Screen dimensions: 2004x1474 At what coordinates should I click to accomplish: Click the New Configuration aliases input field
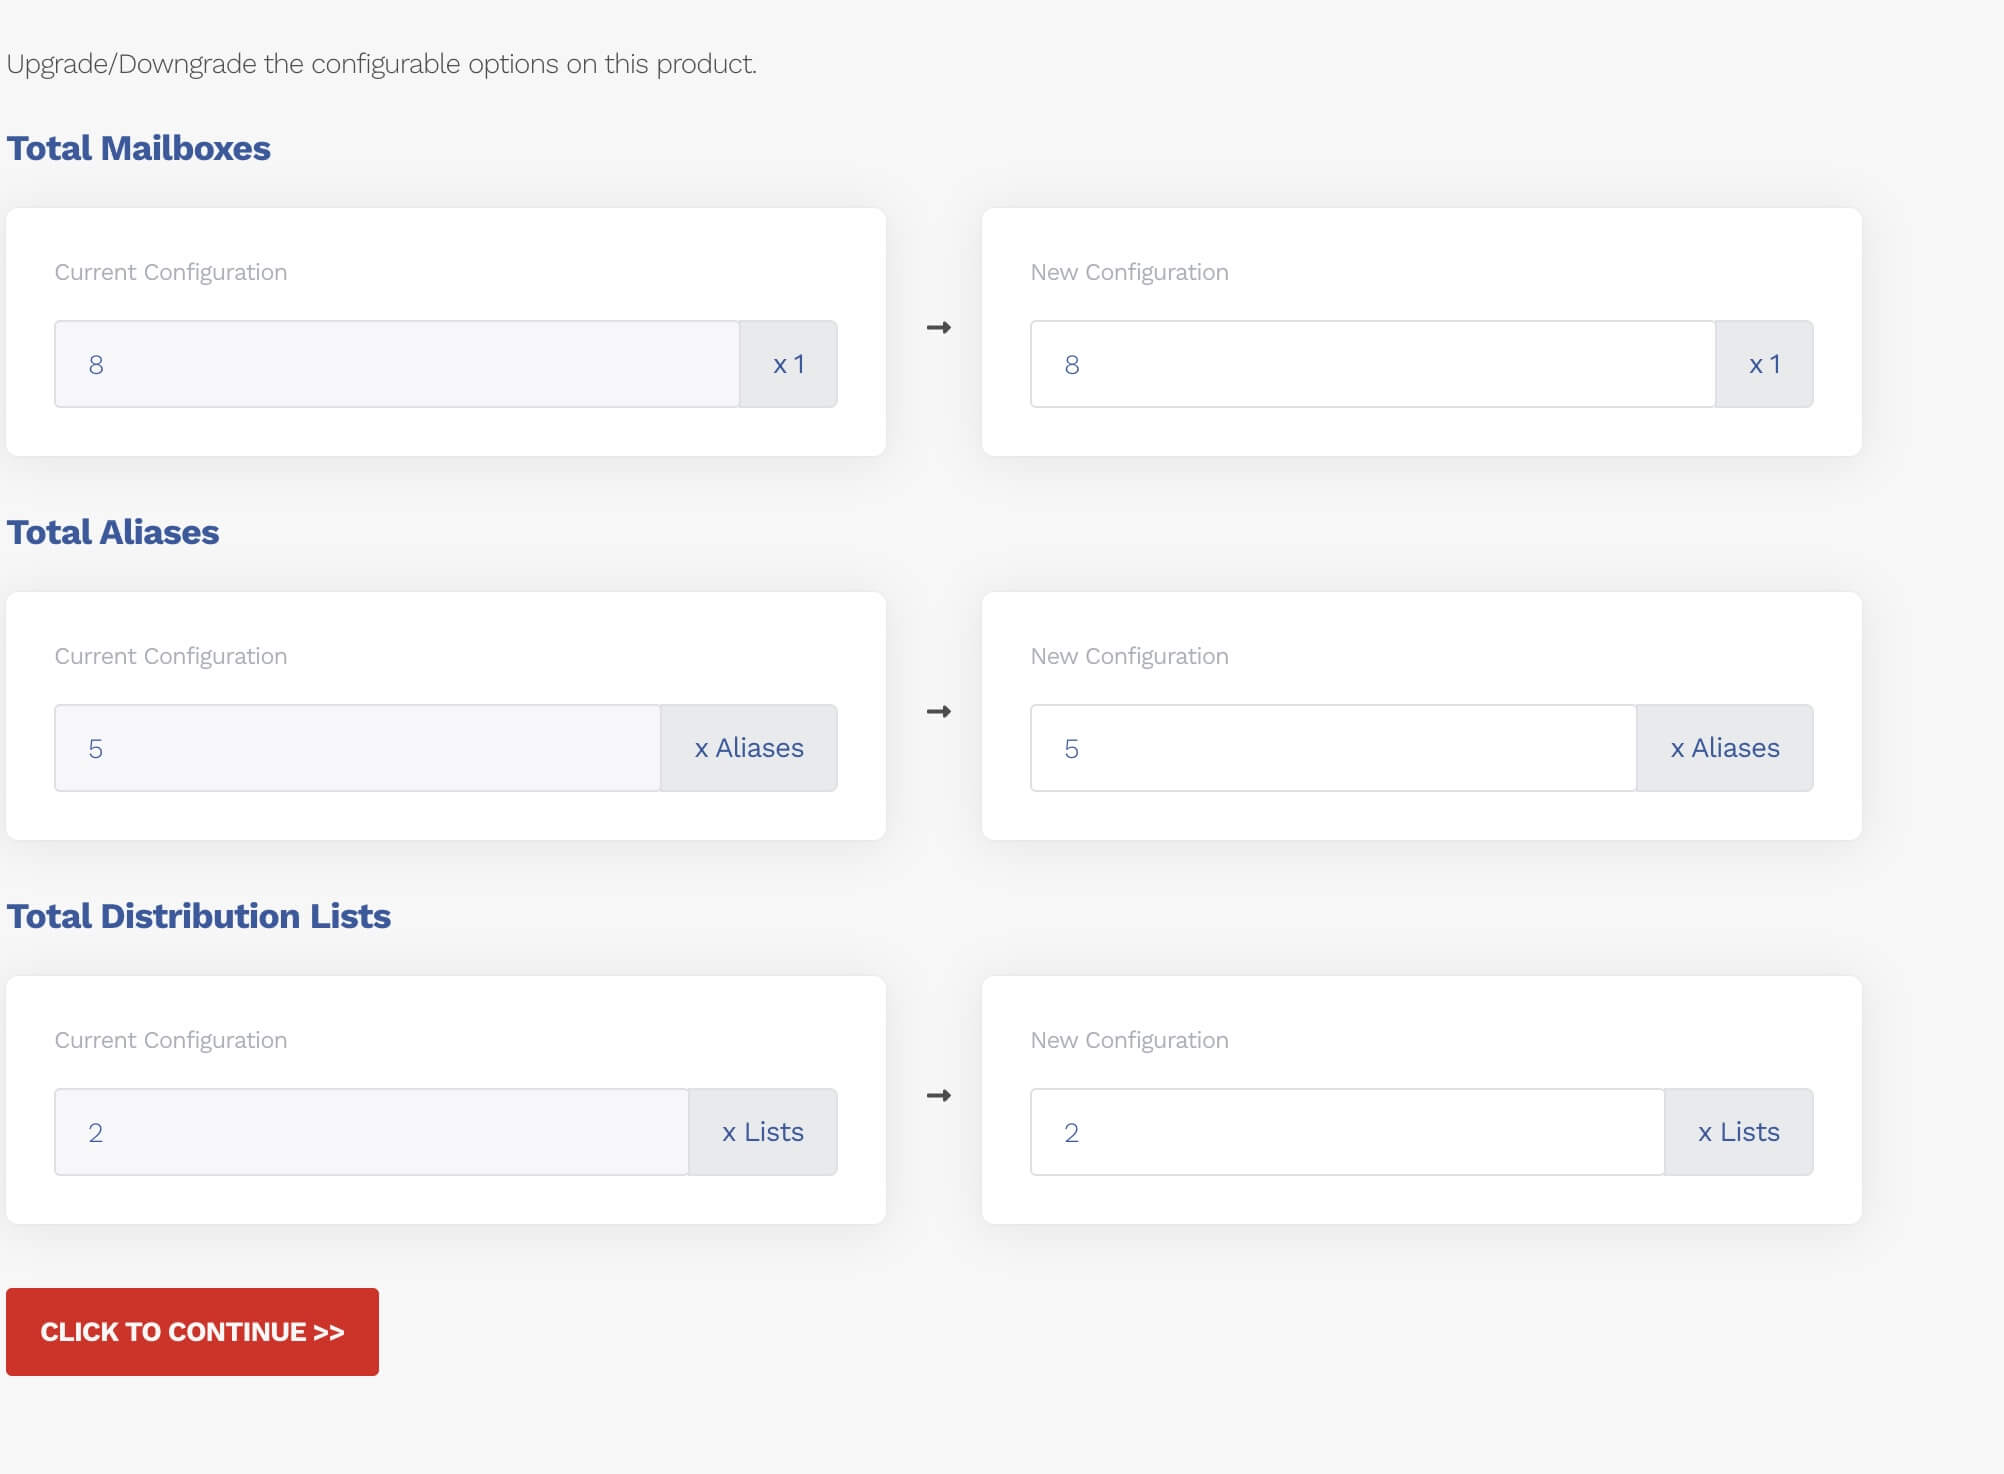[x=1333, y=748]
